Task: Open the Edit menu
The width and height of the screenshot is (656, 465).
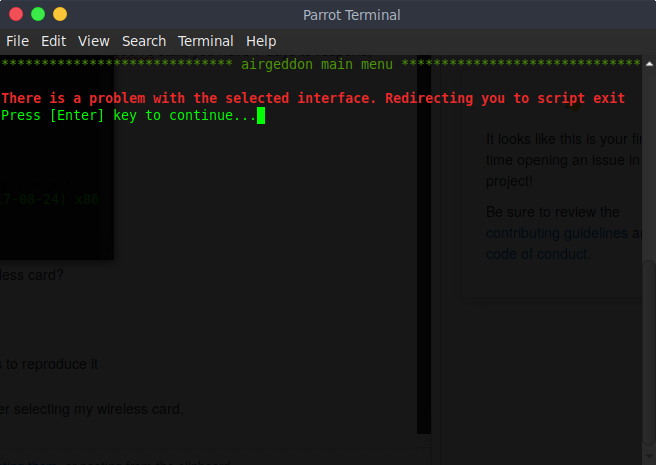Action: coord(54,41)
